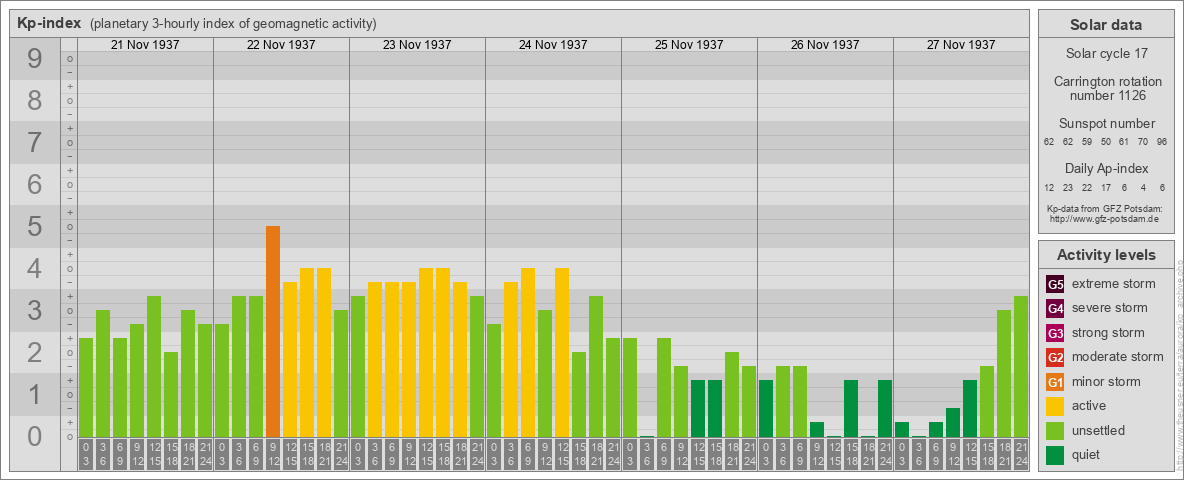This screenshot has width=1184, height=480.
Task: Click the Solar data panel header
Action: pyautogui.click(x=1105, y=25)
